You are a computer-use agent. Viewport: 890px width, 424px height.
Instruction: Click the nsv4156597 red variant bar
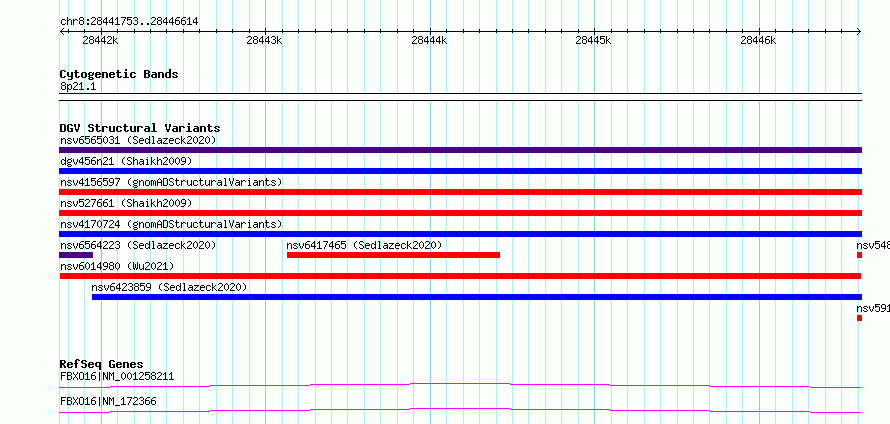(x=460, y=192)
